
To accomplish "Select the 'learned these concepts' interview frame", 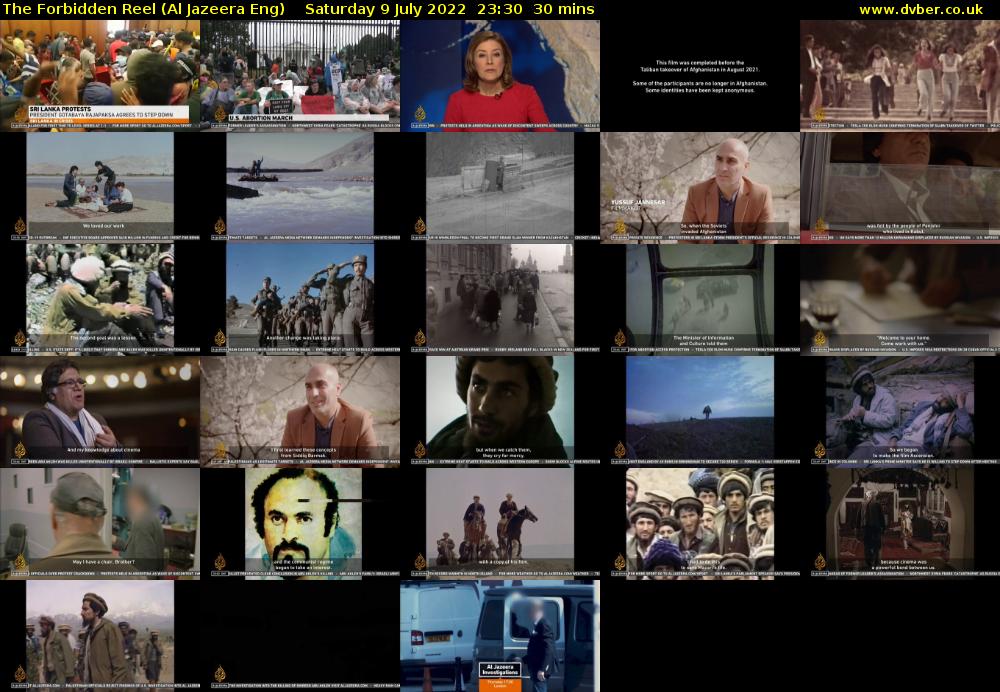I will coord(300,411).
